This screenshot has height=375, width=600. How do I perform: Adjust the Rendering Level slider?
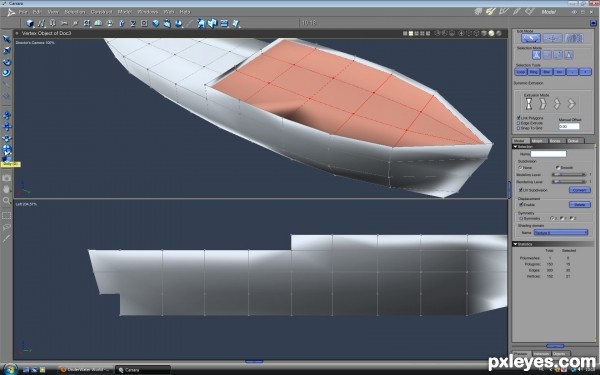pos(569,182)
